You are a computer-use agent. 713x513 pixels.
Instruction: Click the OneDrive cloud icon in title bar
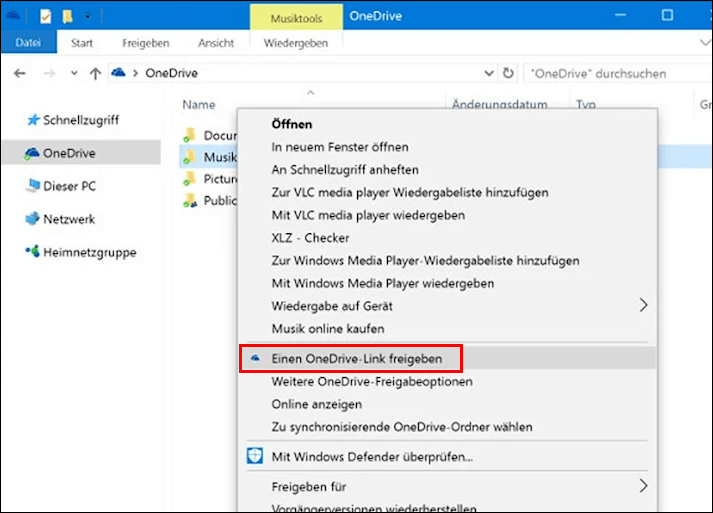pos(12,16)
